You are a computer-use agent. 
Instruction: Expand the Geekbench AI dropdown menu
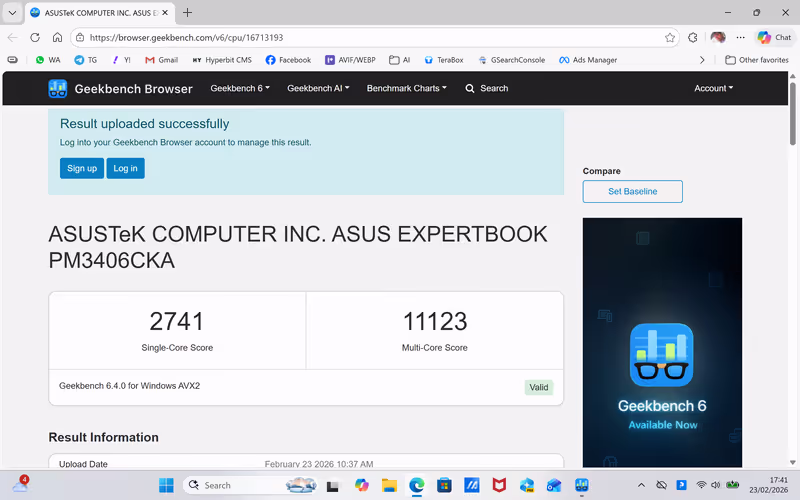(318, 88)
